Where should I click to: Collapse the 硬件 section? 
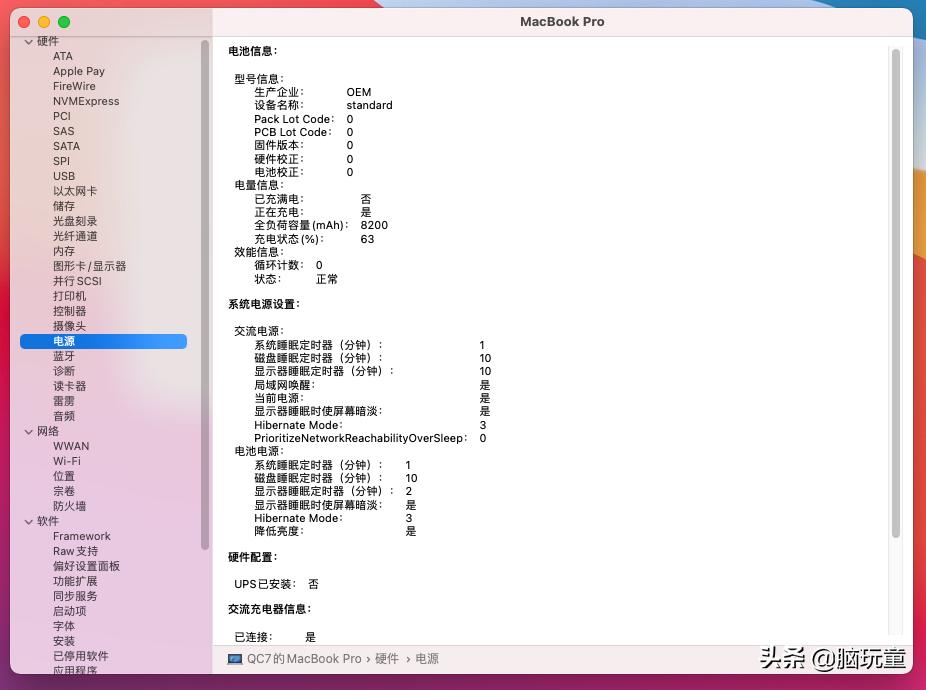click(31, 41)
